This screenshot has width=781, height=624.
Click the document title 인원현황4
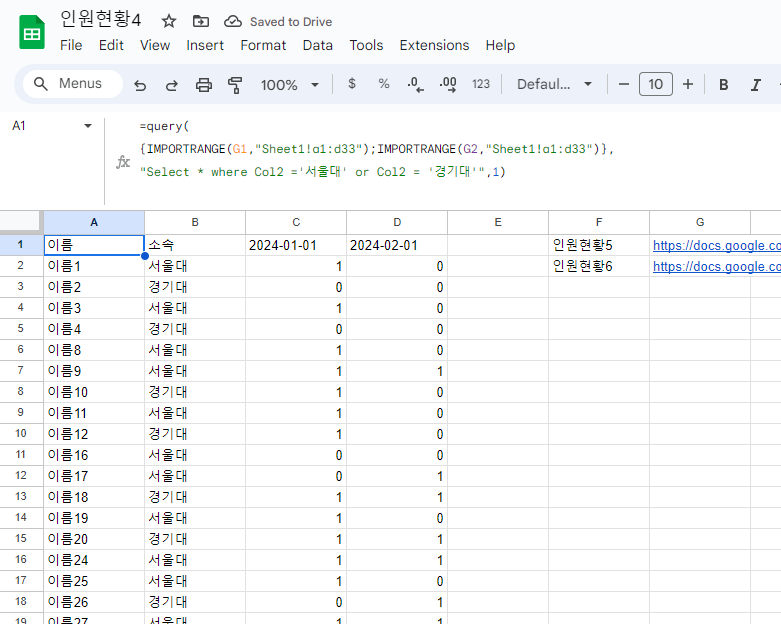tap(101, 19)
